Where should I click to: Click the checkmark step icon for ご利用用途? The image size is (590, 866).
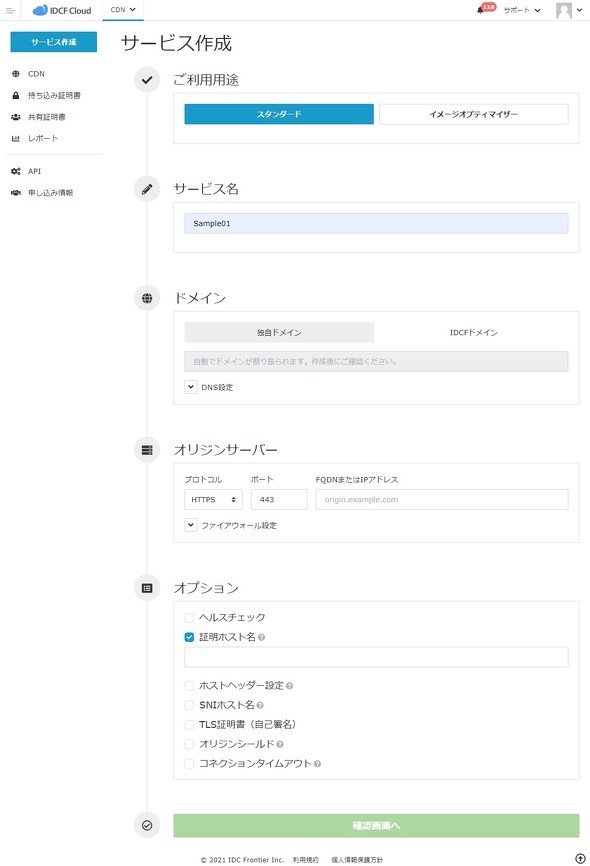[147, 80]
